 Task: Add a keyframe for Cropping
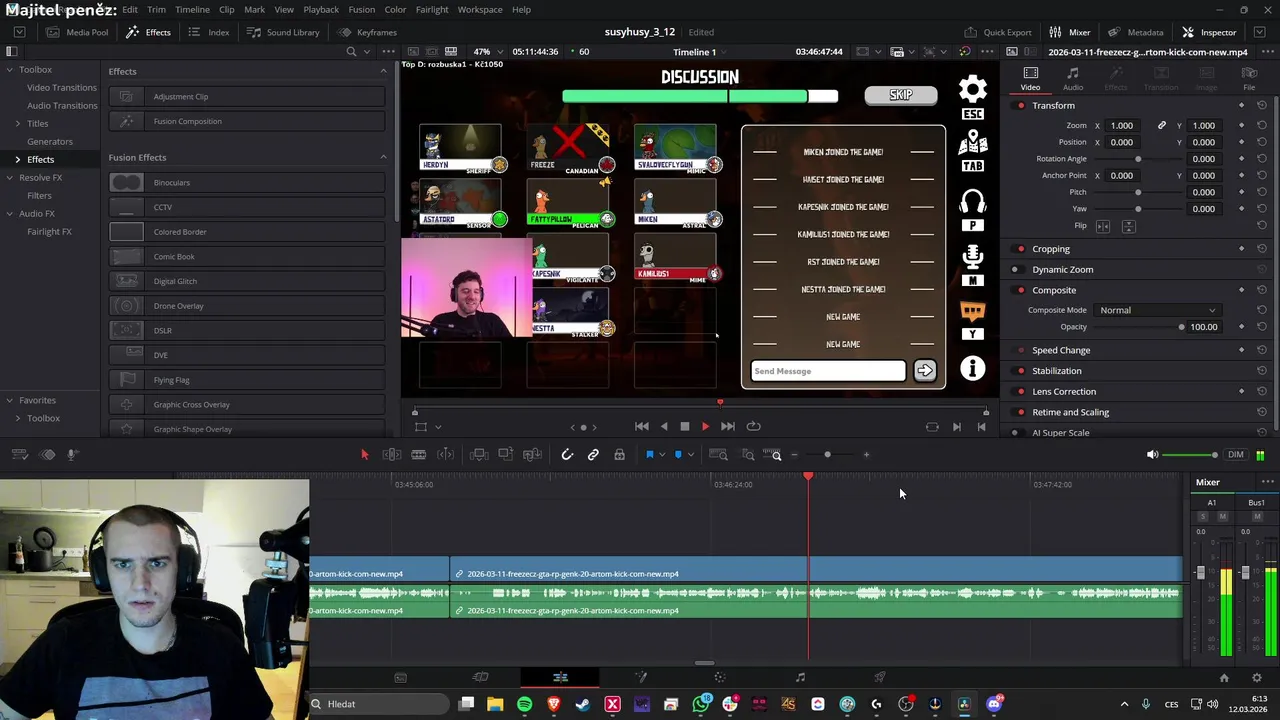pos(1241,249)
